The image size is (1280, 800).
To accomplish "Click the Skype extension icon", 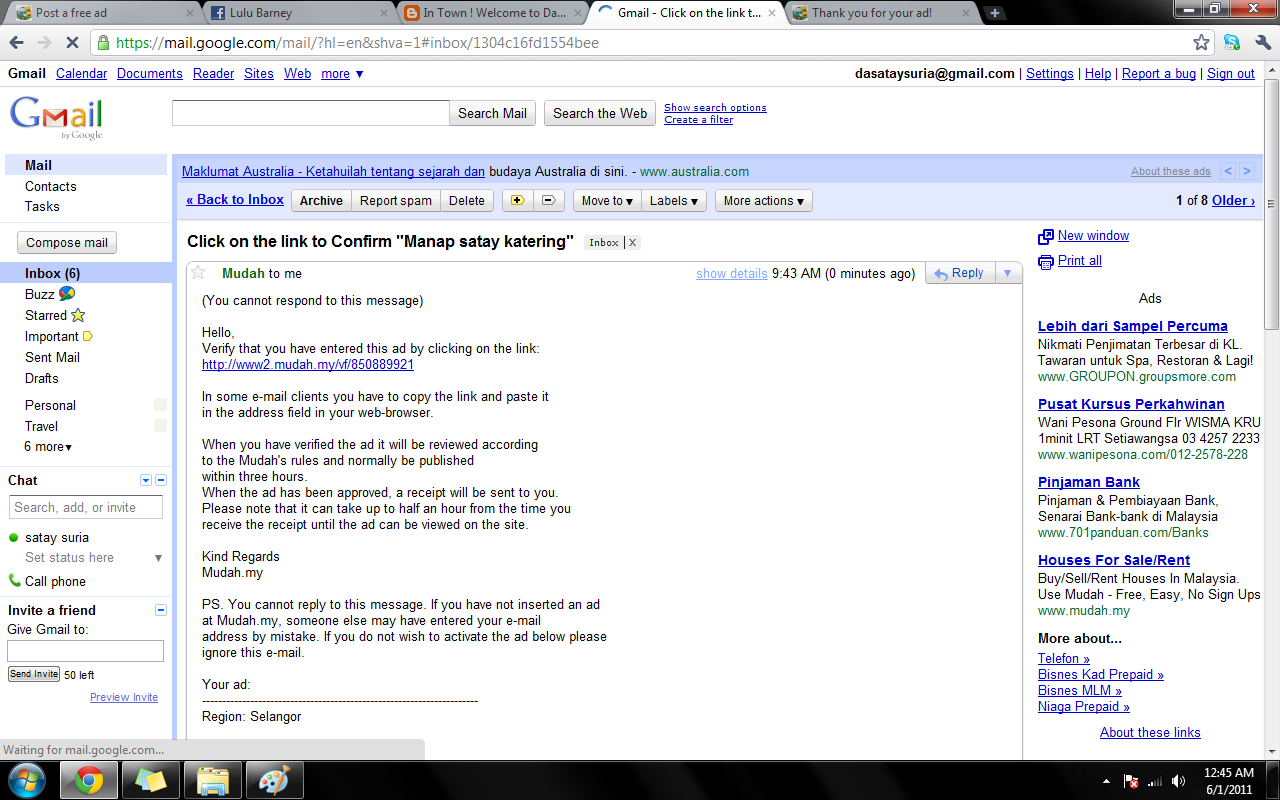I will (x=1232, y=43).
